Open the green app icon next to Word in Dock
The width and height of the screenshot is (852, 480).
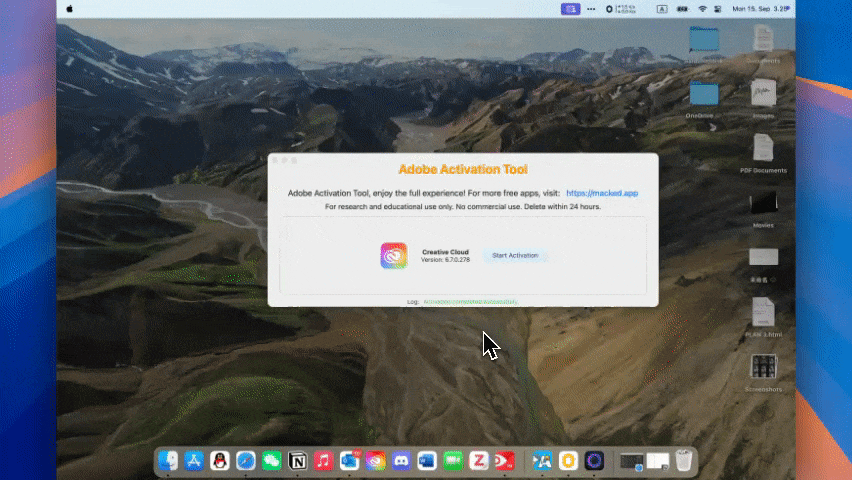pos(453,461)
